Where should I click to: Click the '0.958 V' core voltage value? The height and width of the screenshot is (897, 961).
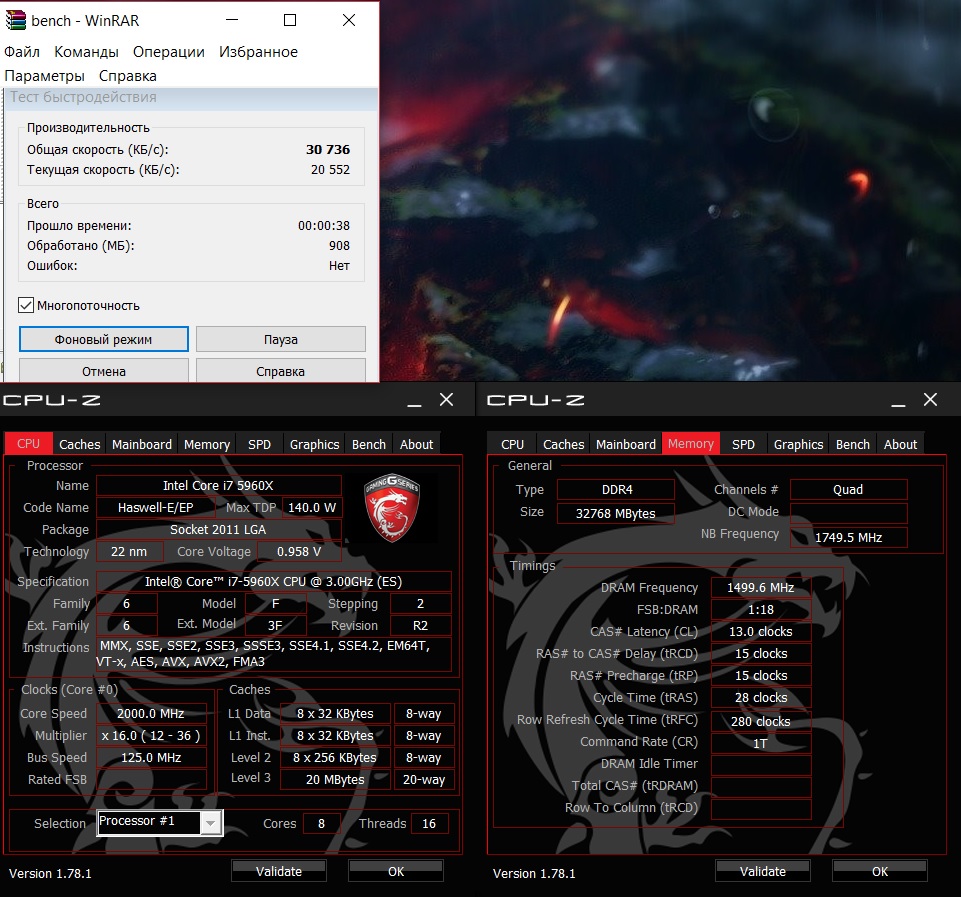click(299, 551)
